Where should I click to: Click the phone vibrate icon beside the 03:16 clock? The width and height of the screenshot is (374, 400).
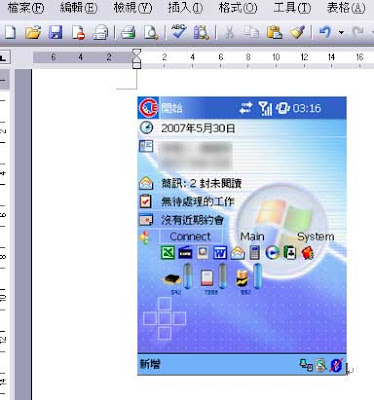coord(283,108)
